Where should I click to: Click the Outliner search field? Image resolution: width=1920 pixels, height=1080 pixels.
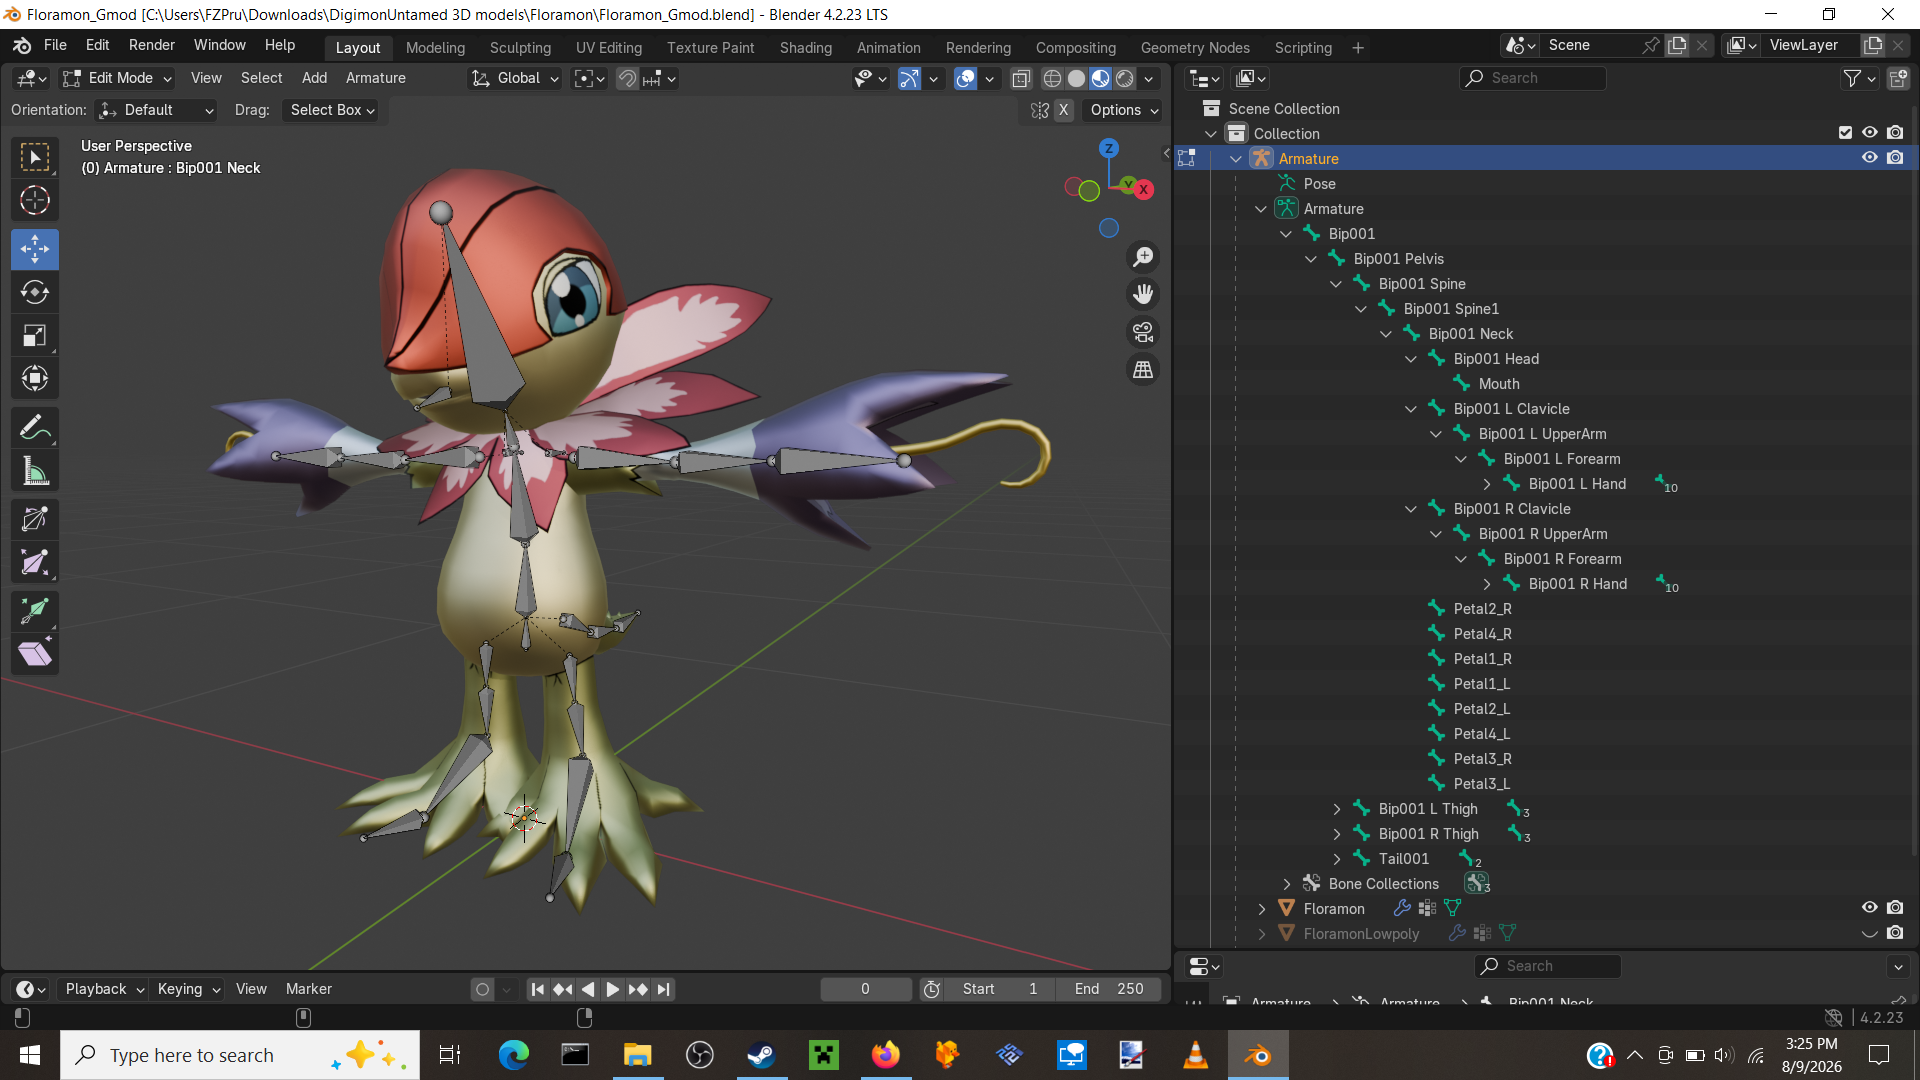point(1533,78)
